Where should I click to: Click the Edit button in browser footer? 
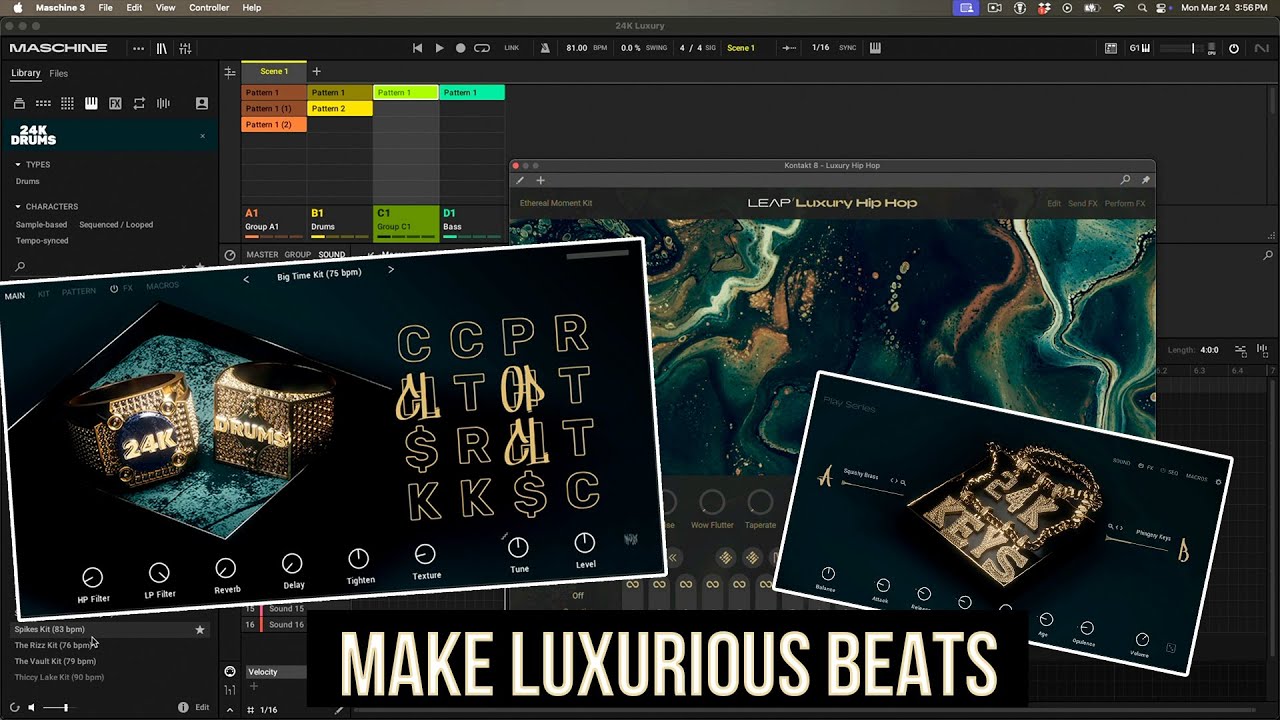[x=202, y=707]
